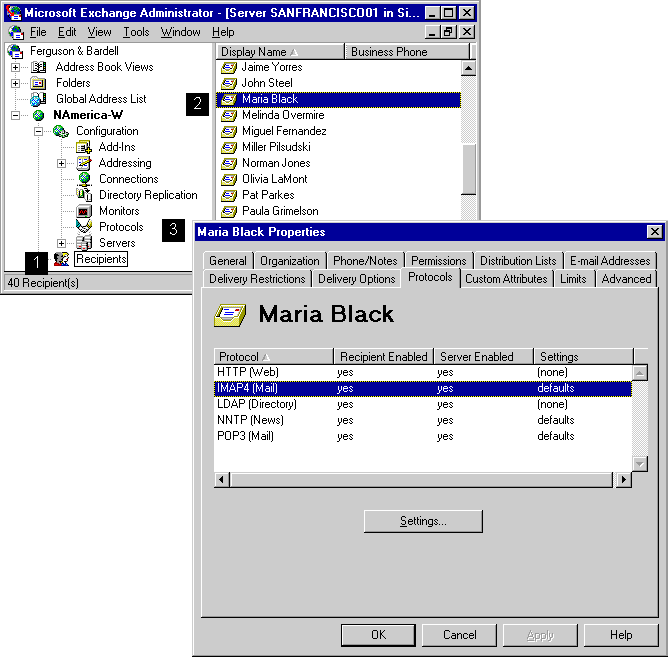Click the Recipients people icon
Viewport: 668px width, 657px height.
61,259
